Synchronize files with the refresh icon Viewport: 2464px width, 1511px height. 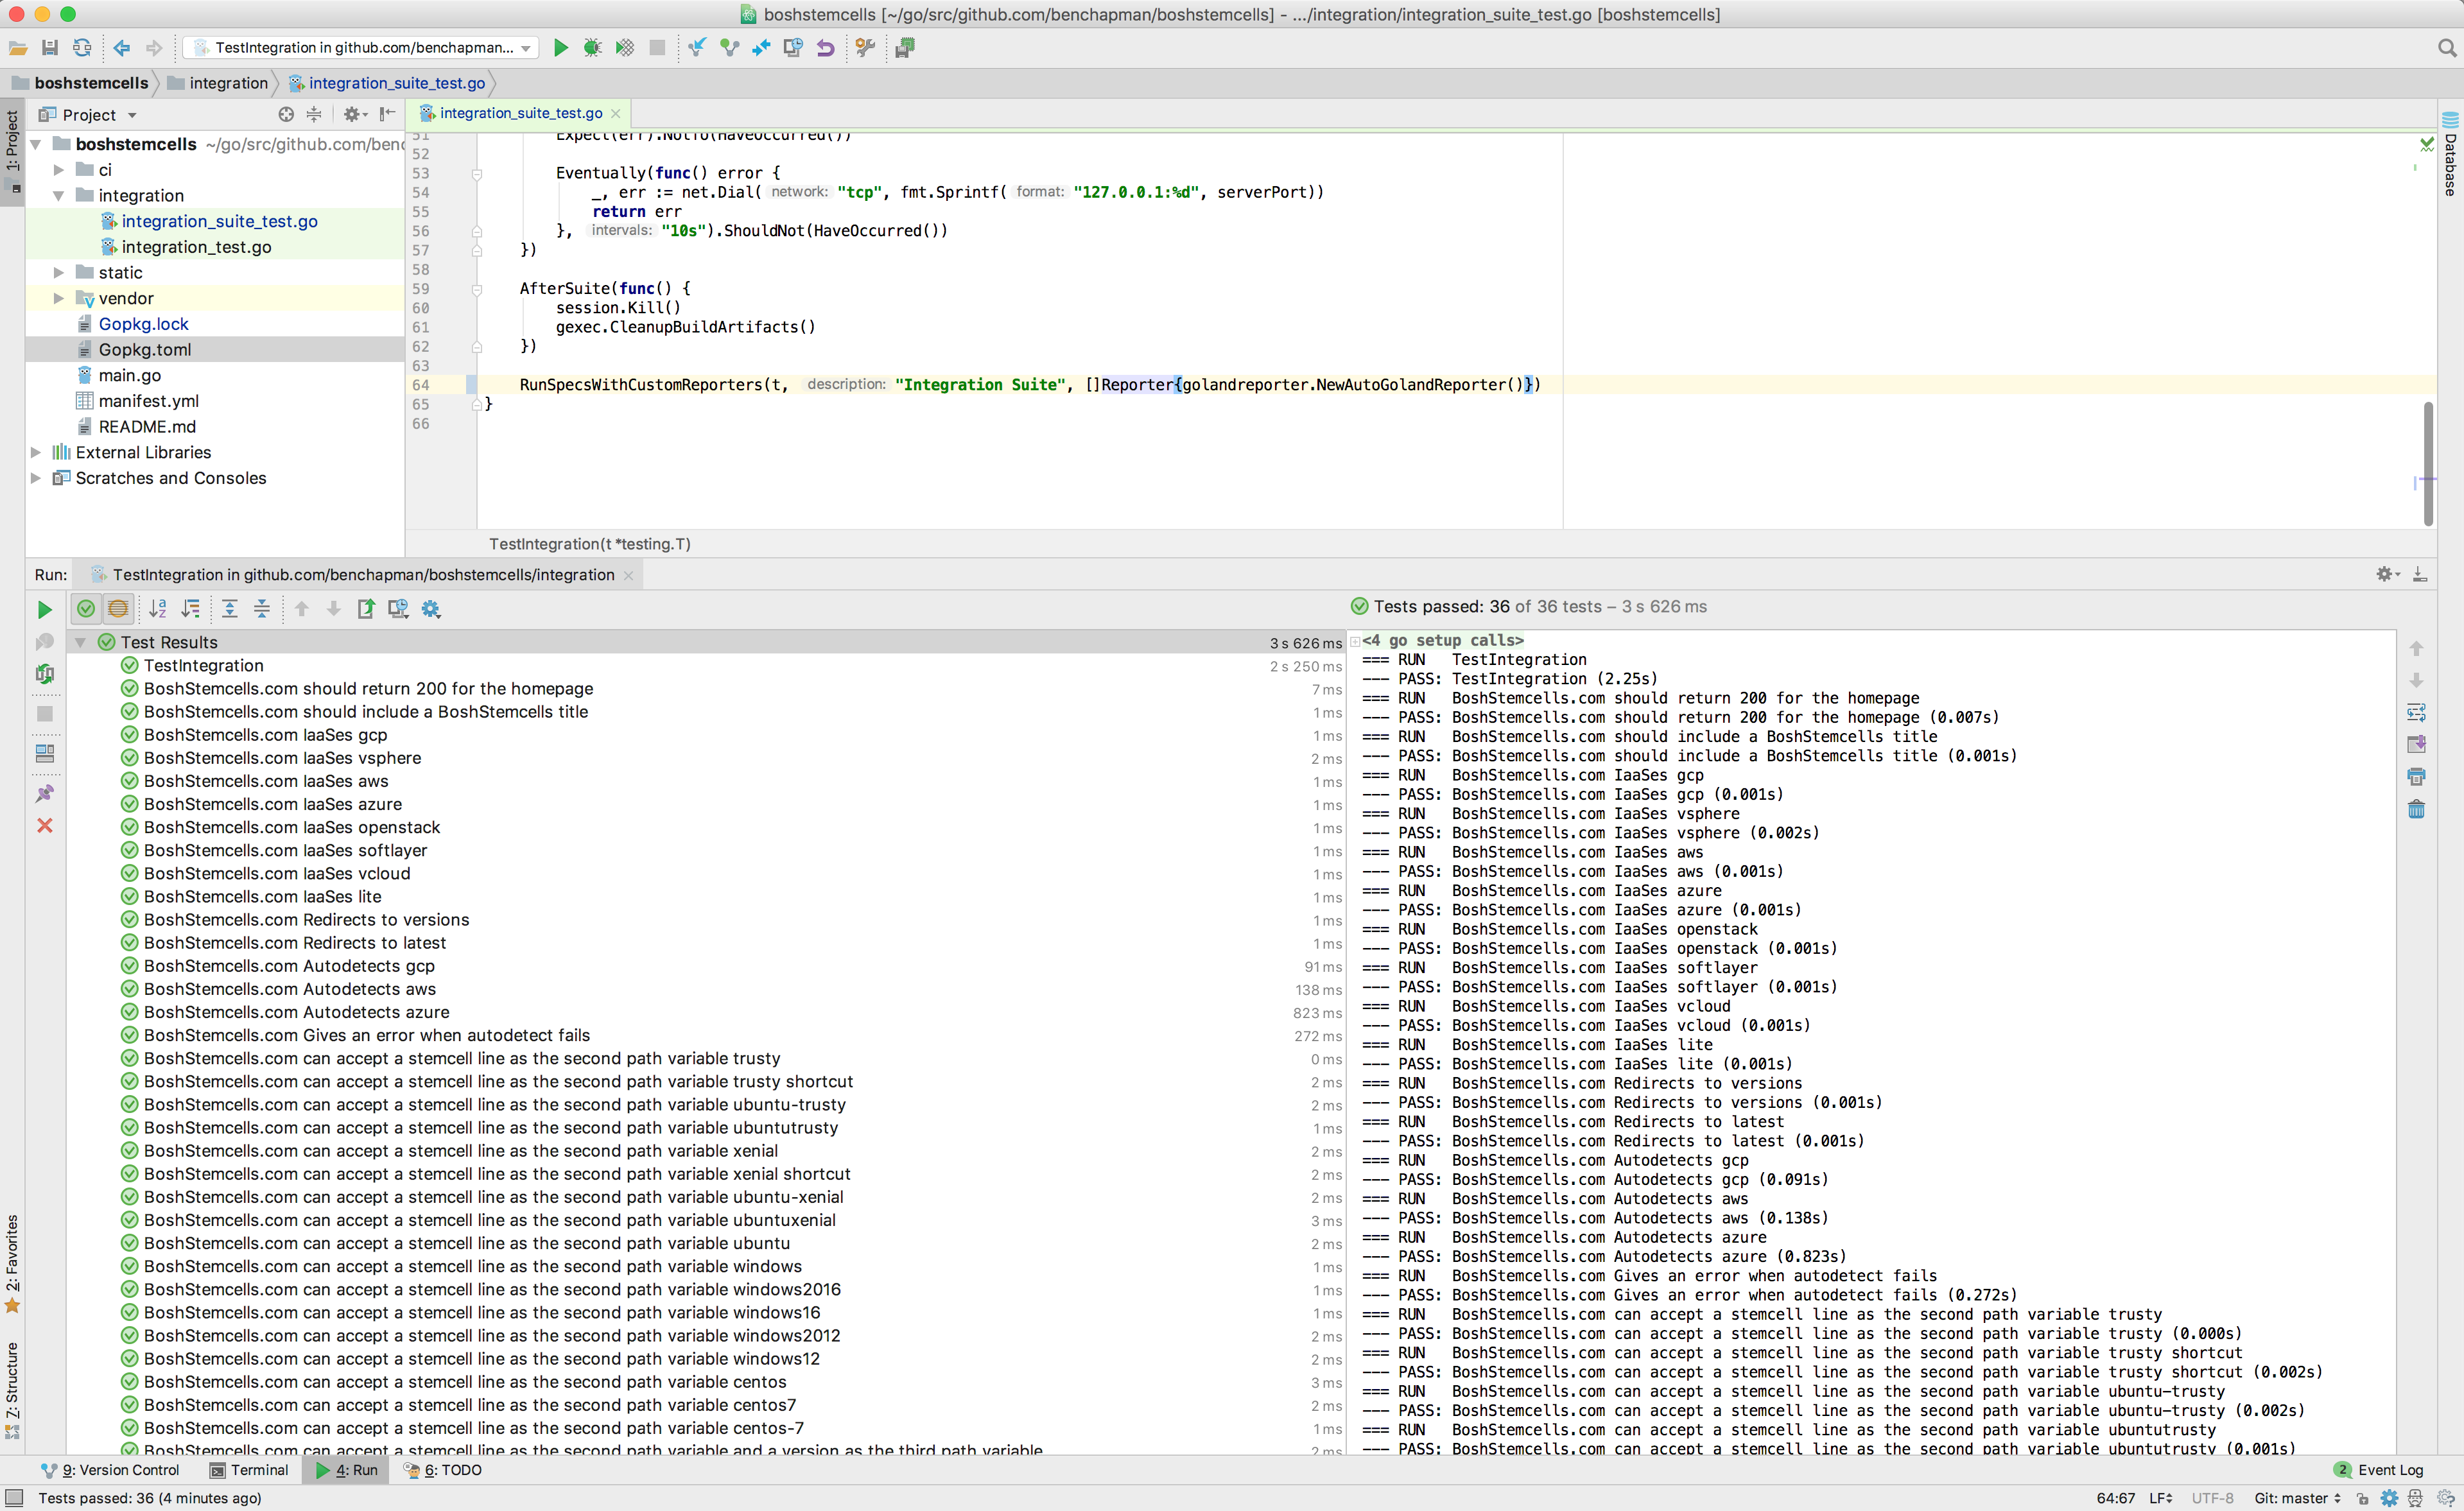tap(82, 47)
